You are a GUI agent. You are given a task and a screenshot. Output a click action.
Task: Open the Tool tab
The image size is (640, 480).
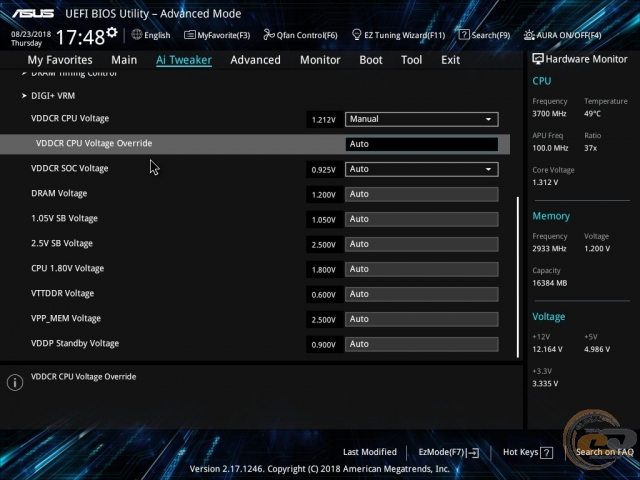[411, 60]
